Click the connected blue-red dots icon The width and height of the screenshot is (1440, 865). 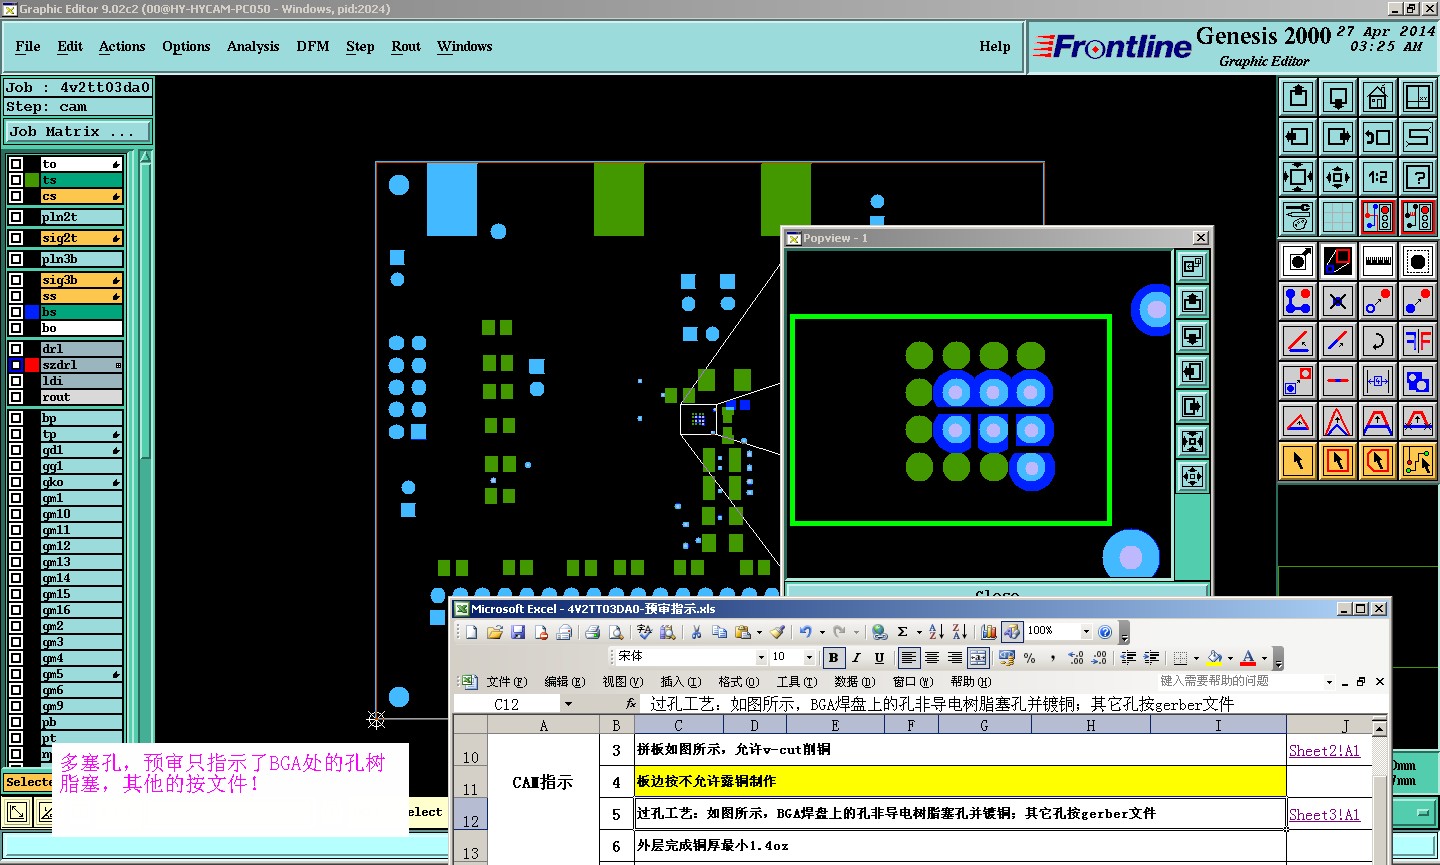coord(1298,301)
